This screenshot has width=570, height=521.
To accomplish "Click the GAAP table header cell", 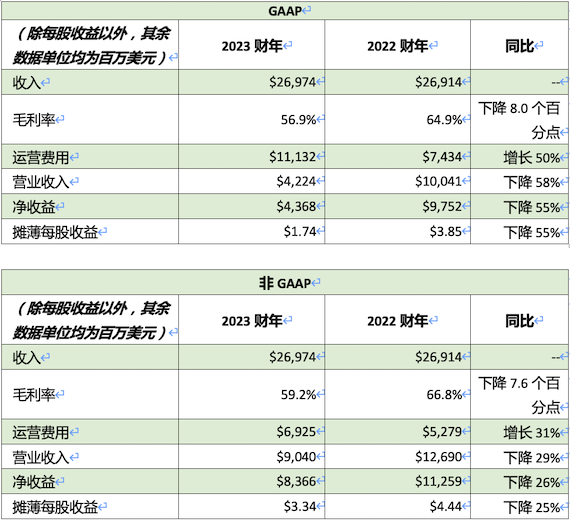I will [x=285, y=11].
